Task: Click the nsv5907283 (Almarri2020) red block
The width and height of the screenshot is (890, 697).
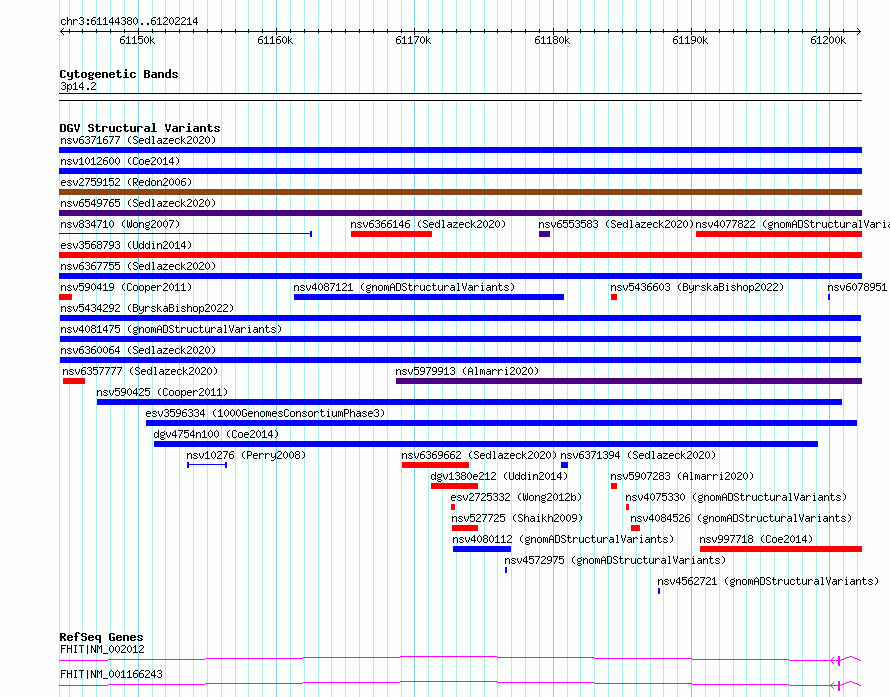Action: click(614, 486)
